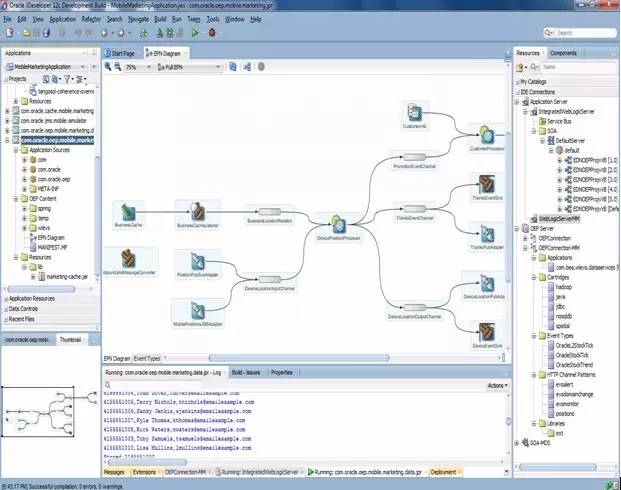Switch to the Components tab

[x=563, y=53]
